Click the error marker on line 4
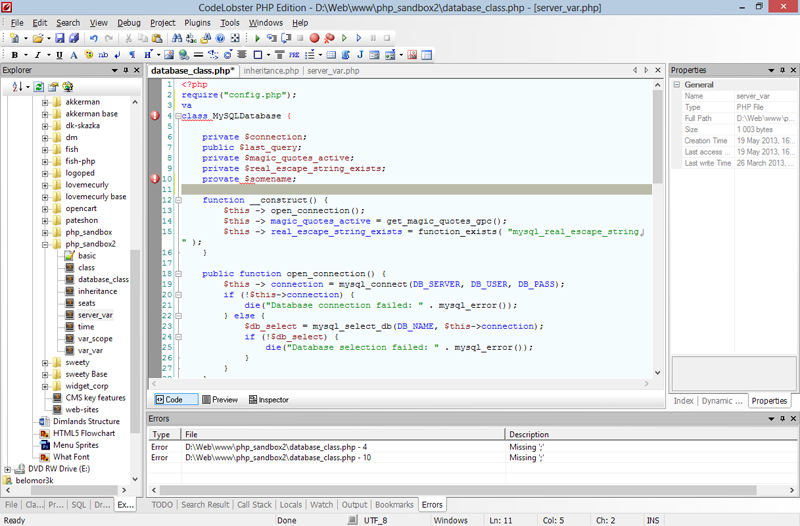The image size is (800, 526). point(155,116)
